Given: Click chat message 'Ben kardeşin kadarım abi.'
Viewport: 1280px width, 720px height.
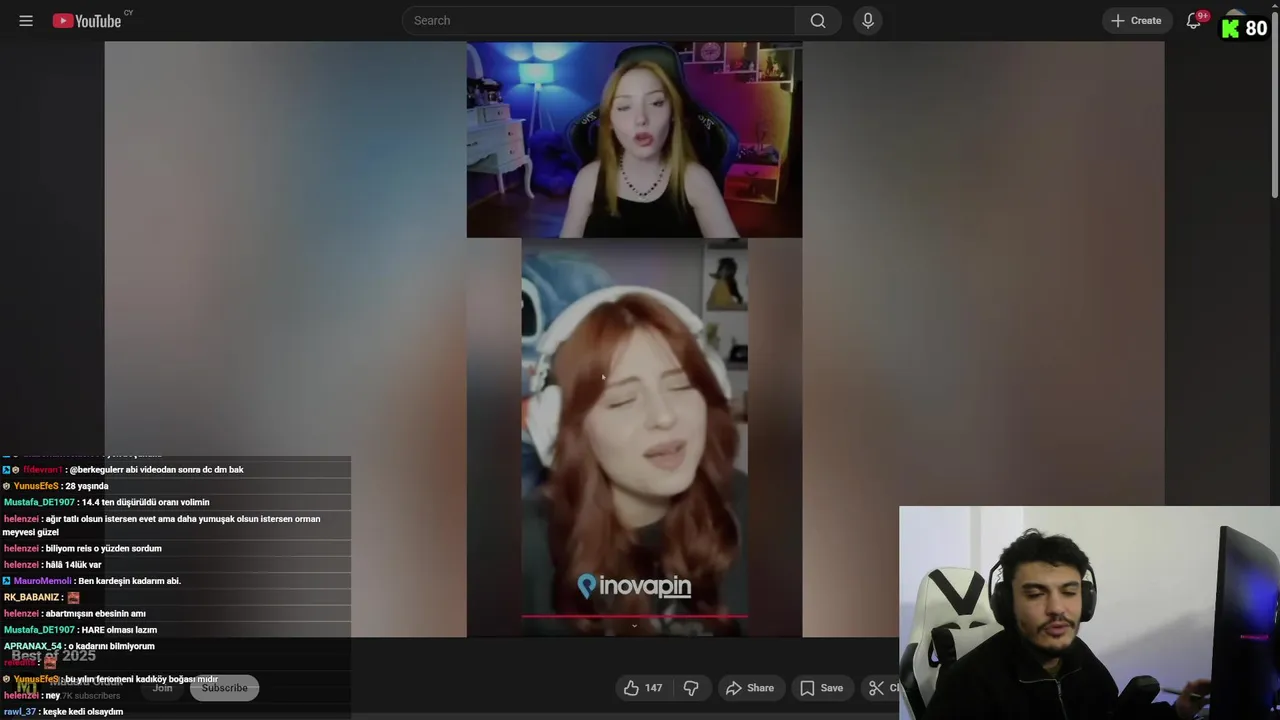Looking at the screenshot, I should coord(129,581).
